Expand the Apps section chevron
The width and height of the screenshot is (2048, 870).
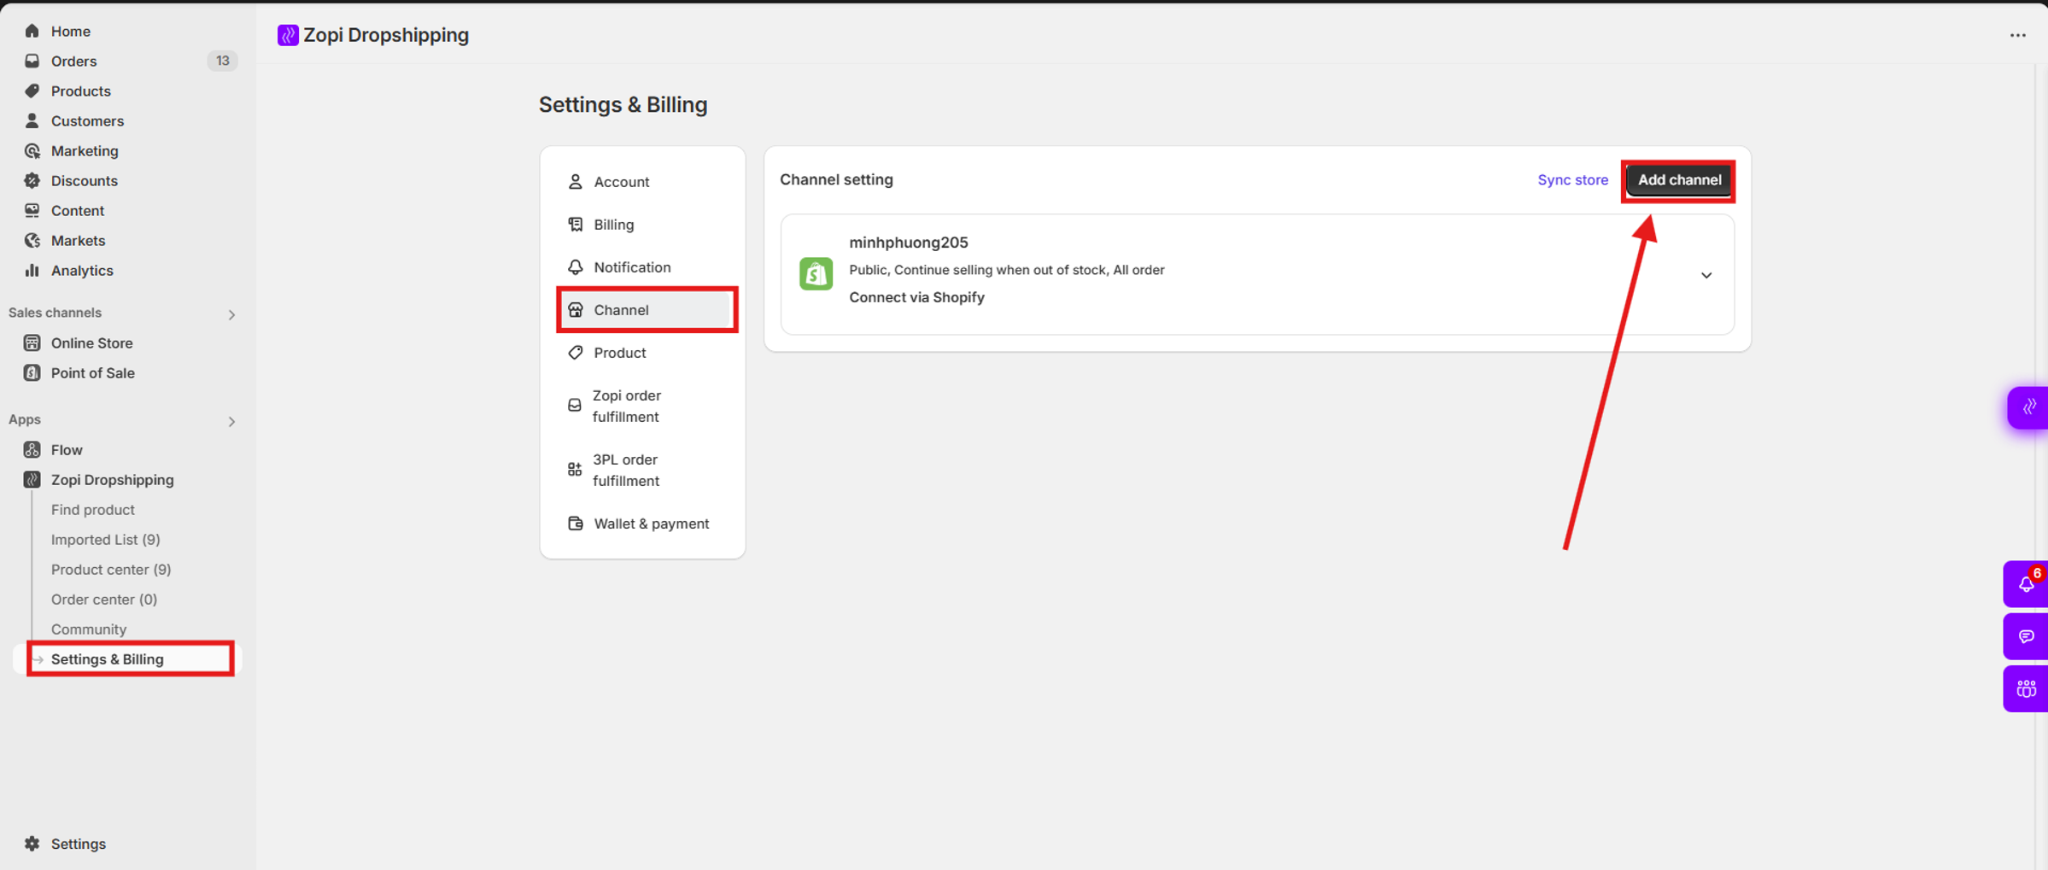click(231, 421)
